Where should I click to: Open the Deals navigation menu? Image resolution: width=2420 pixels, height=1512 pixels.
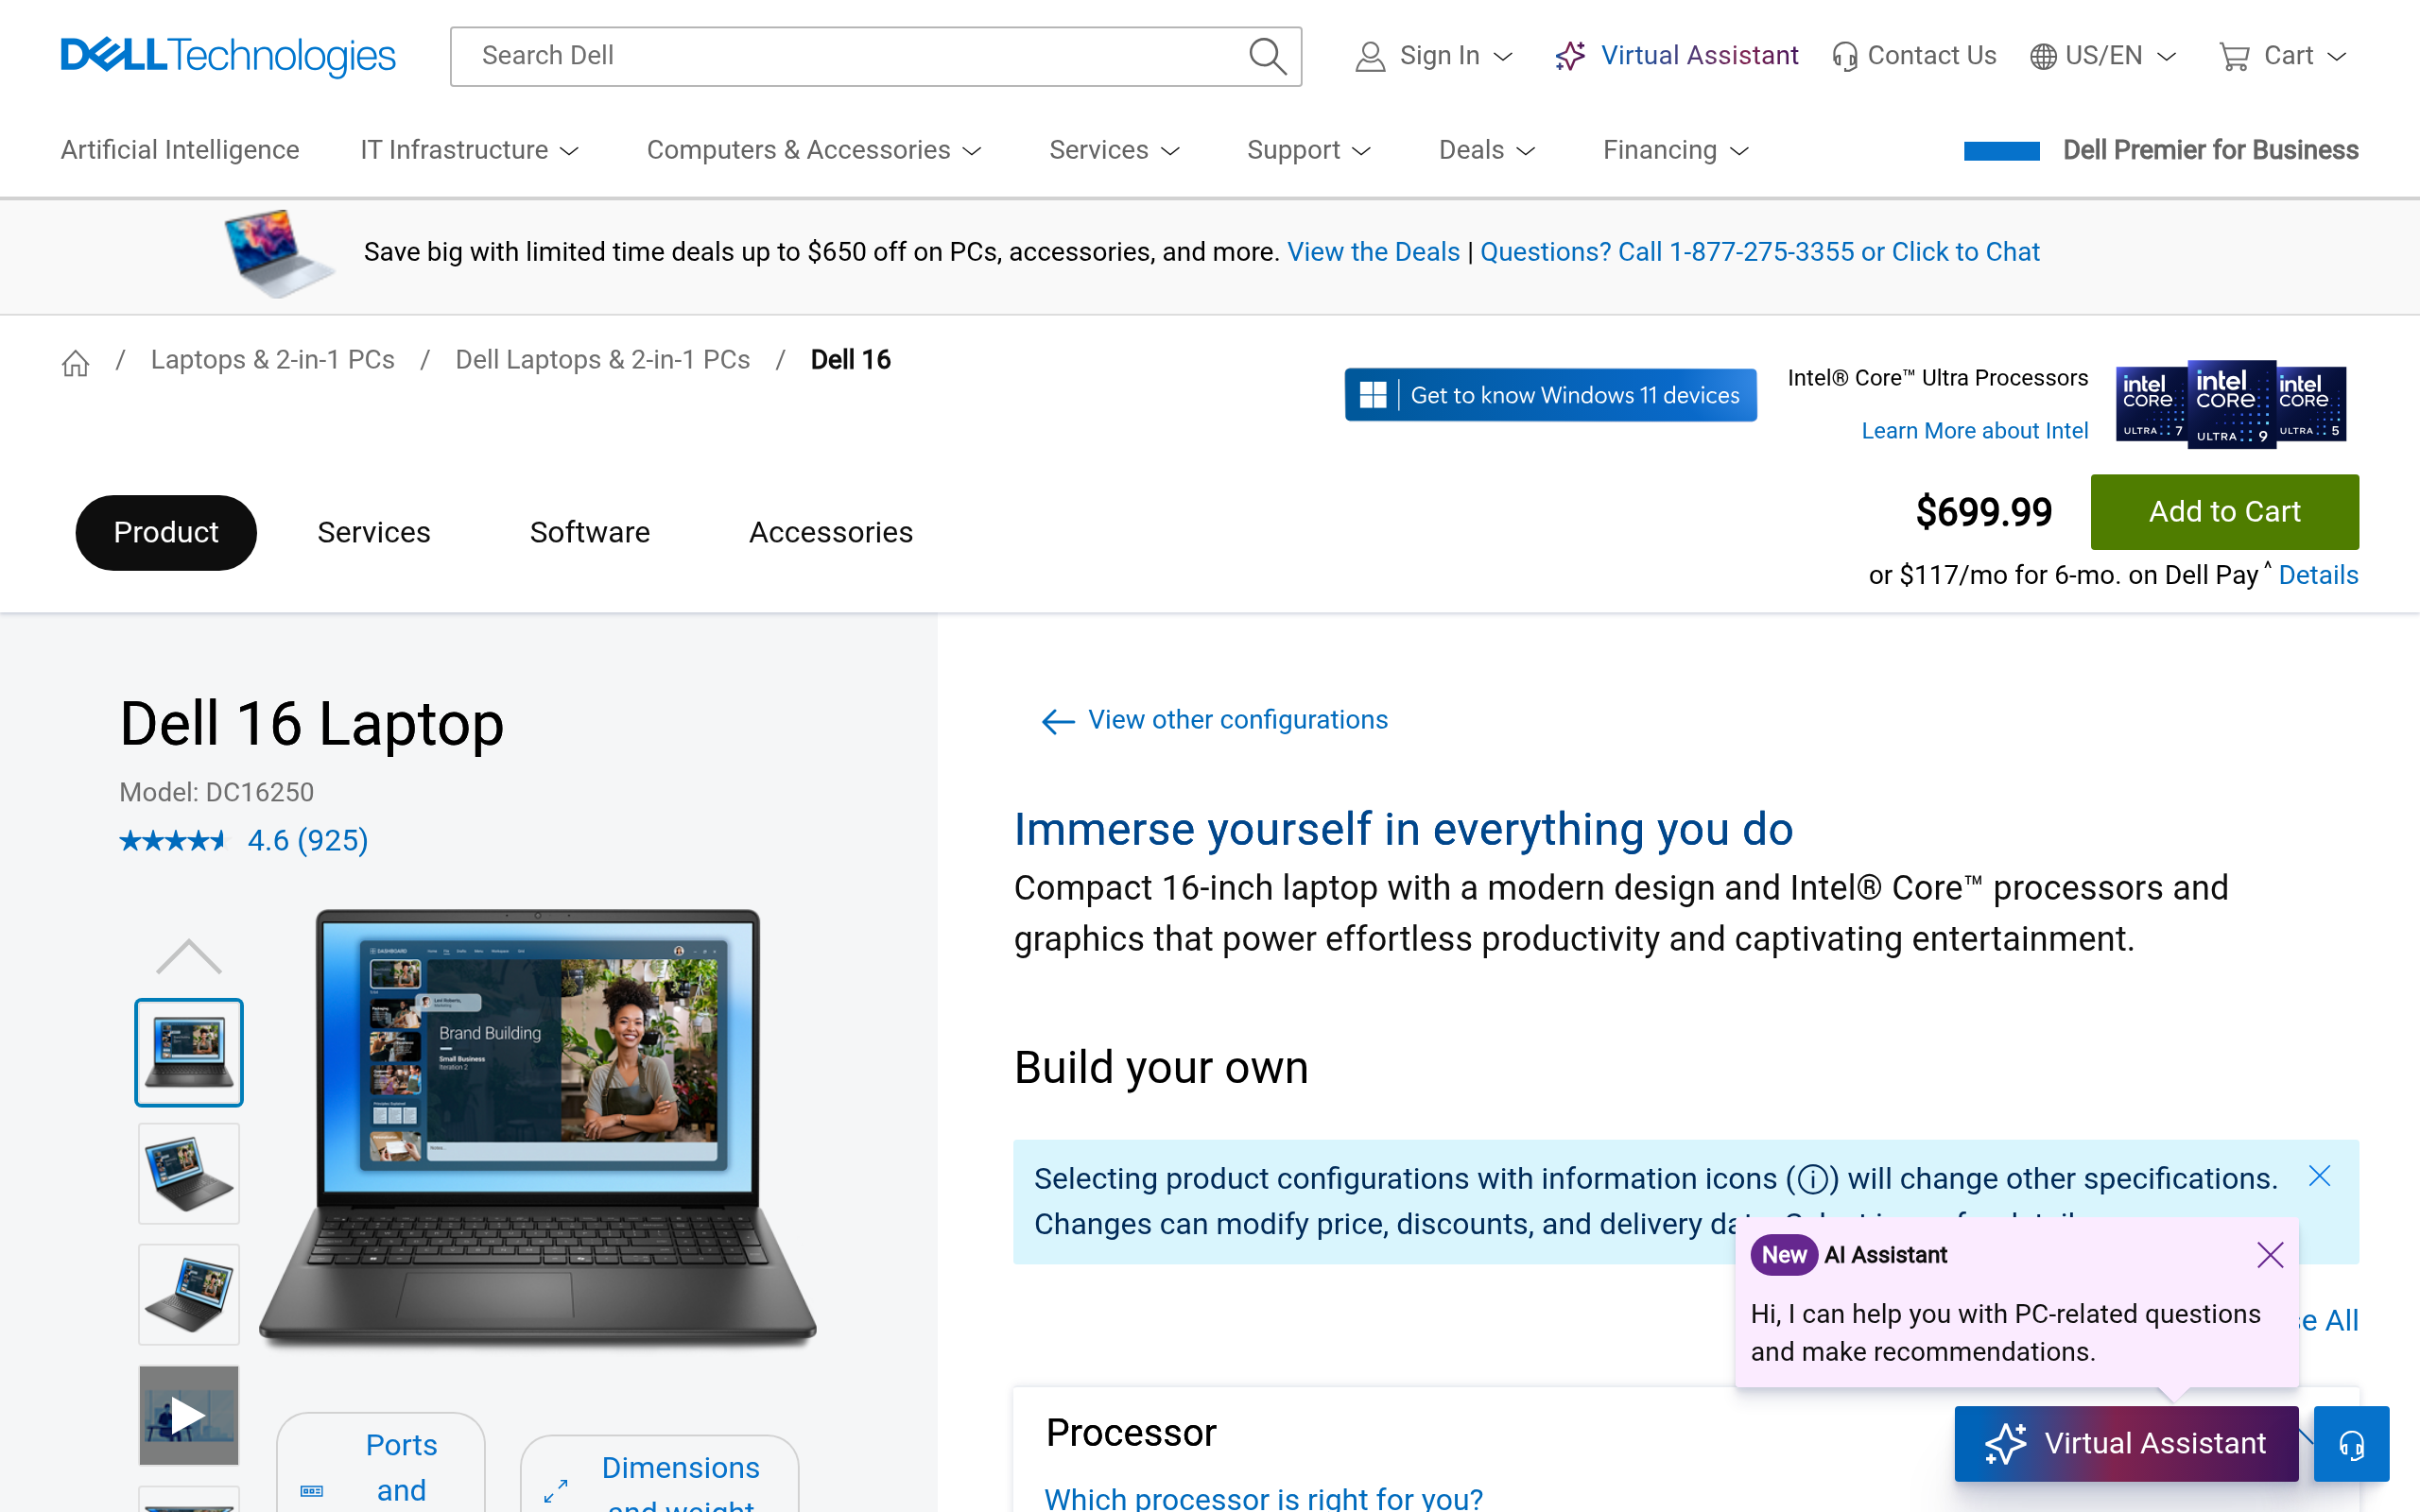click(x=1486, y=150)
